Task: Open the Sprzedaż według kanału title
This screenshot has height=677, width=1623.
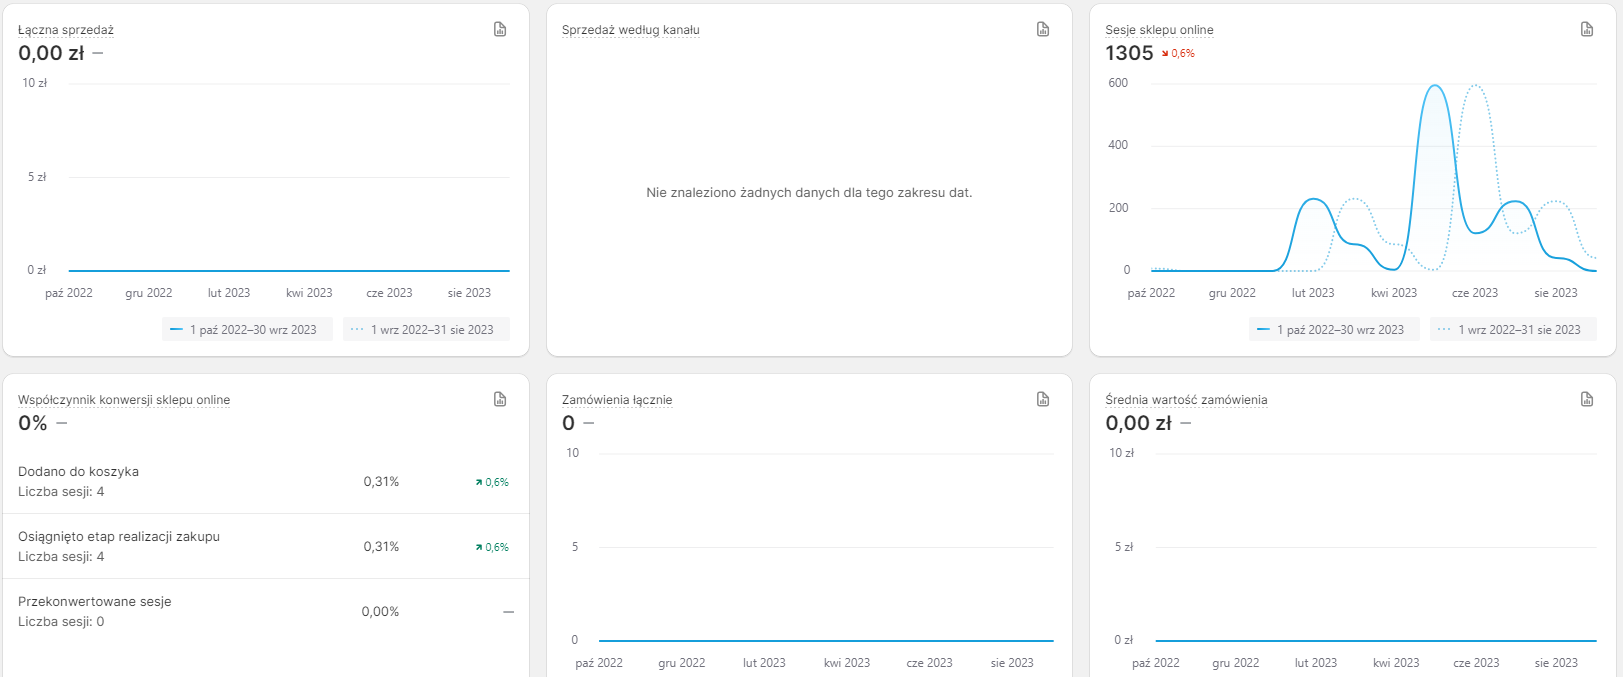Action: (630, 30)
